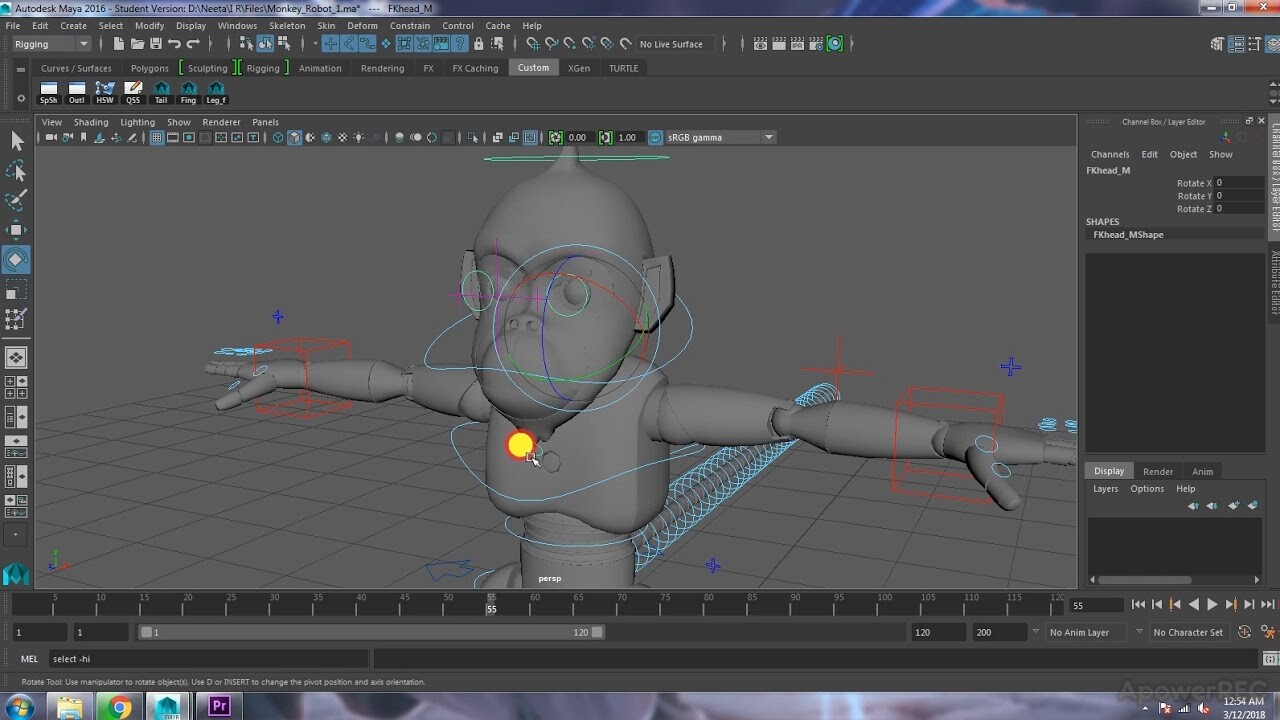This screenshot has width=1280, height=720.
Task: Click the Undo icon on the status line
Action: (177, 44)
